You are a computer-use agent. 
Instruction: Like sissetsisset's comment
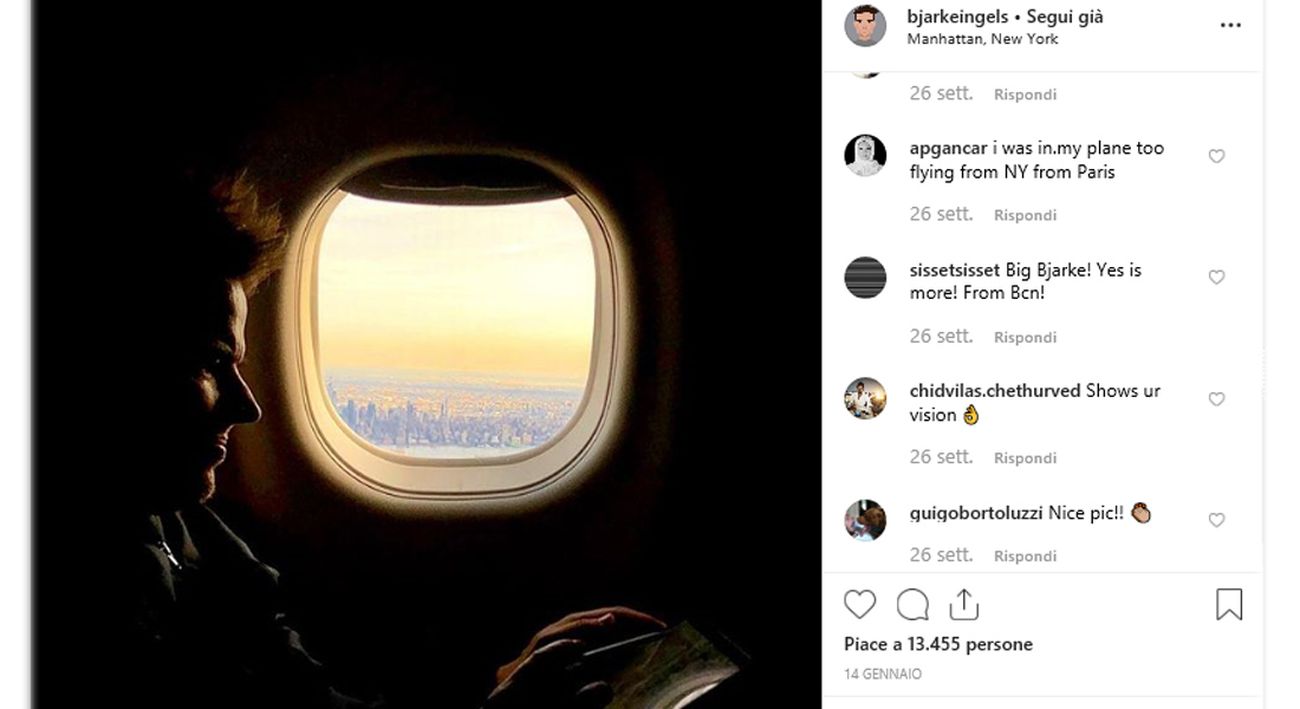[x=1216, y=277]
